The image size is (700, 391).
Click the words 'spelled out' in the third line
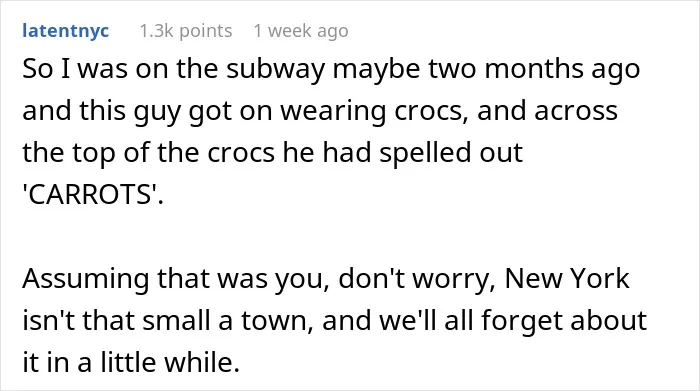pos(451,153)
